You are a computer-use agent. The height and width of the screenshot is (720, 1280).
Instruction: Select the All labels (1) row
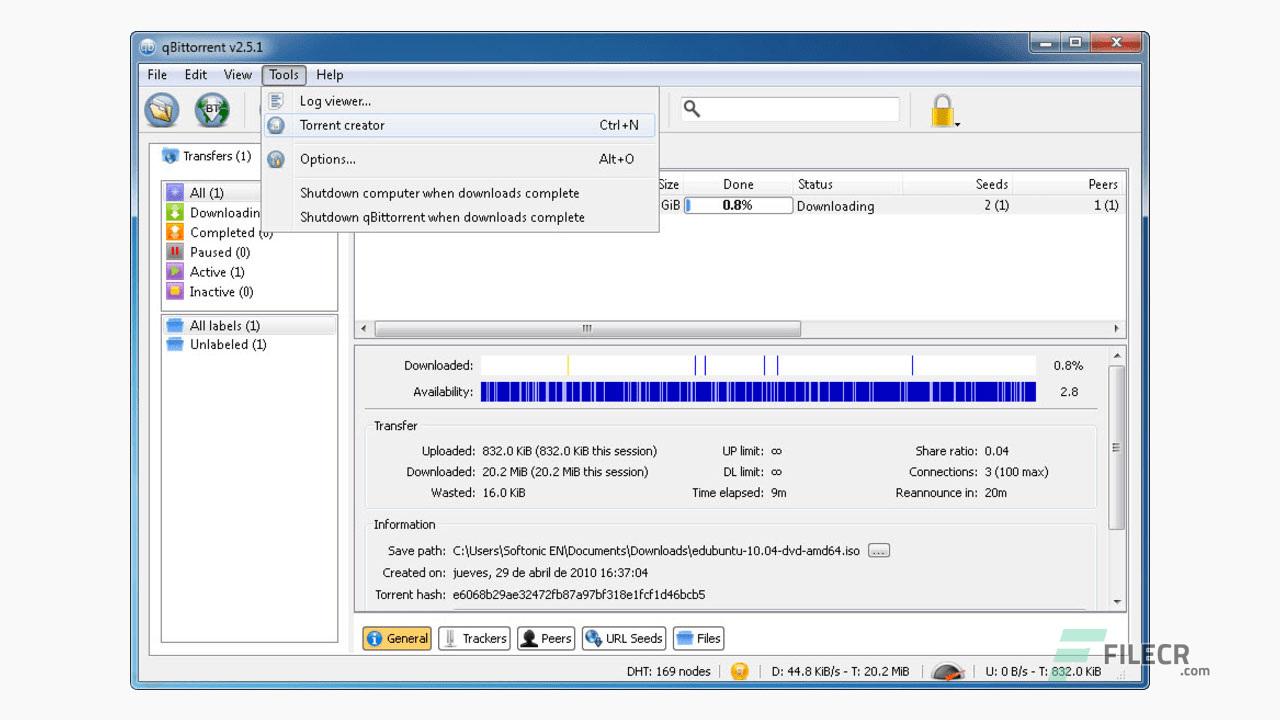[249, 326]
